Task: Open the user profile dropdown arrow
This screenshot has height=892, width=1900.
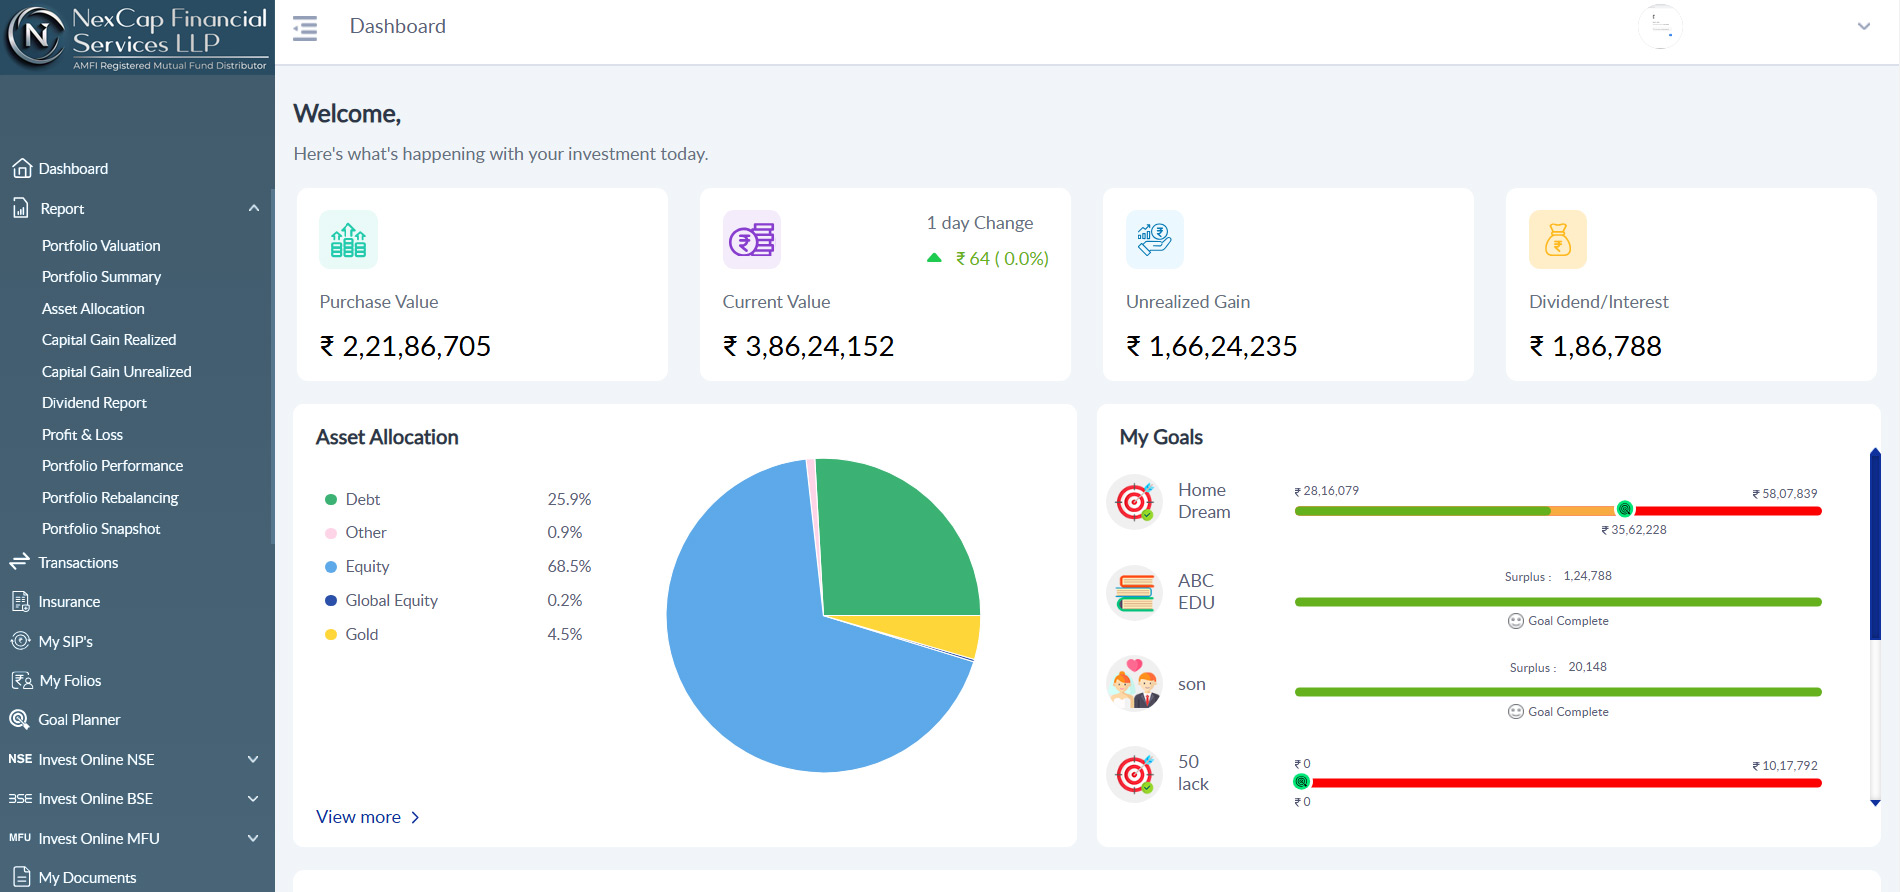Action: point(1864,27)
